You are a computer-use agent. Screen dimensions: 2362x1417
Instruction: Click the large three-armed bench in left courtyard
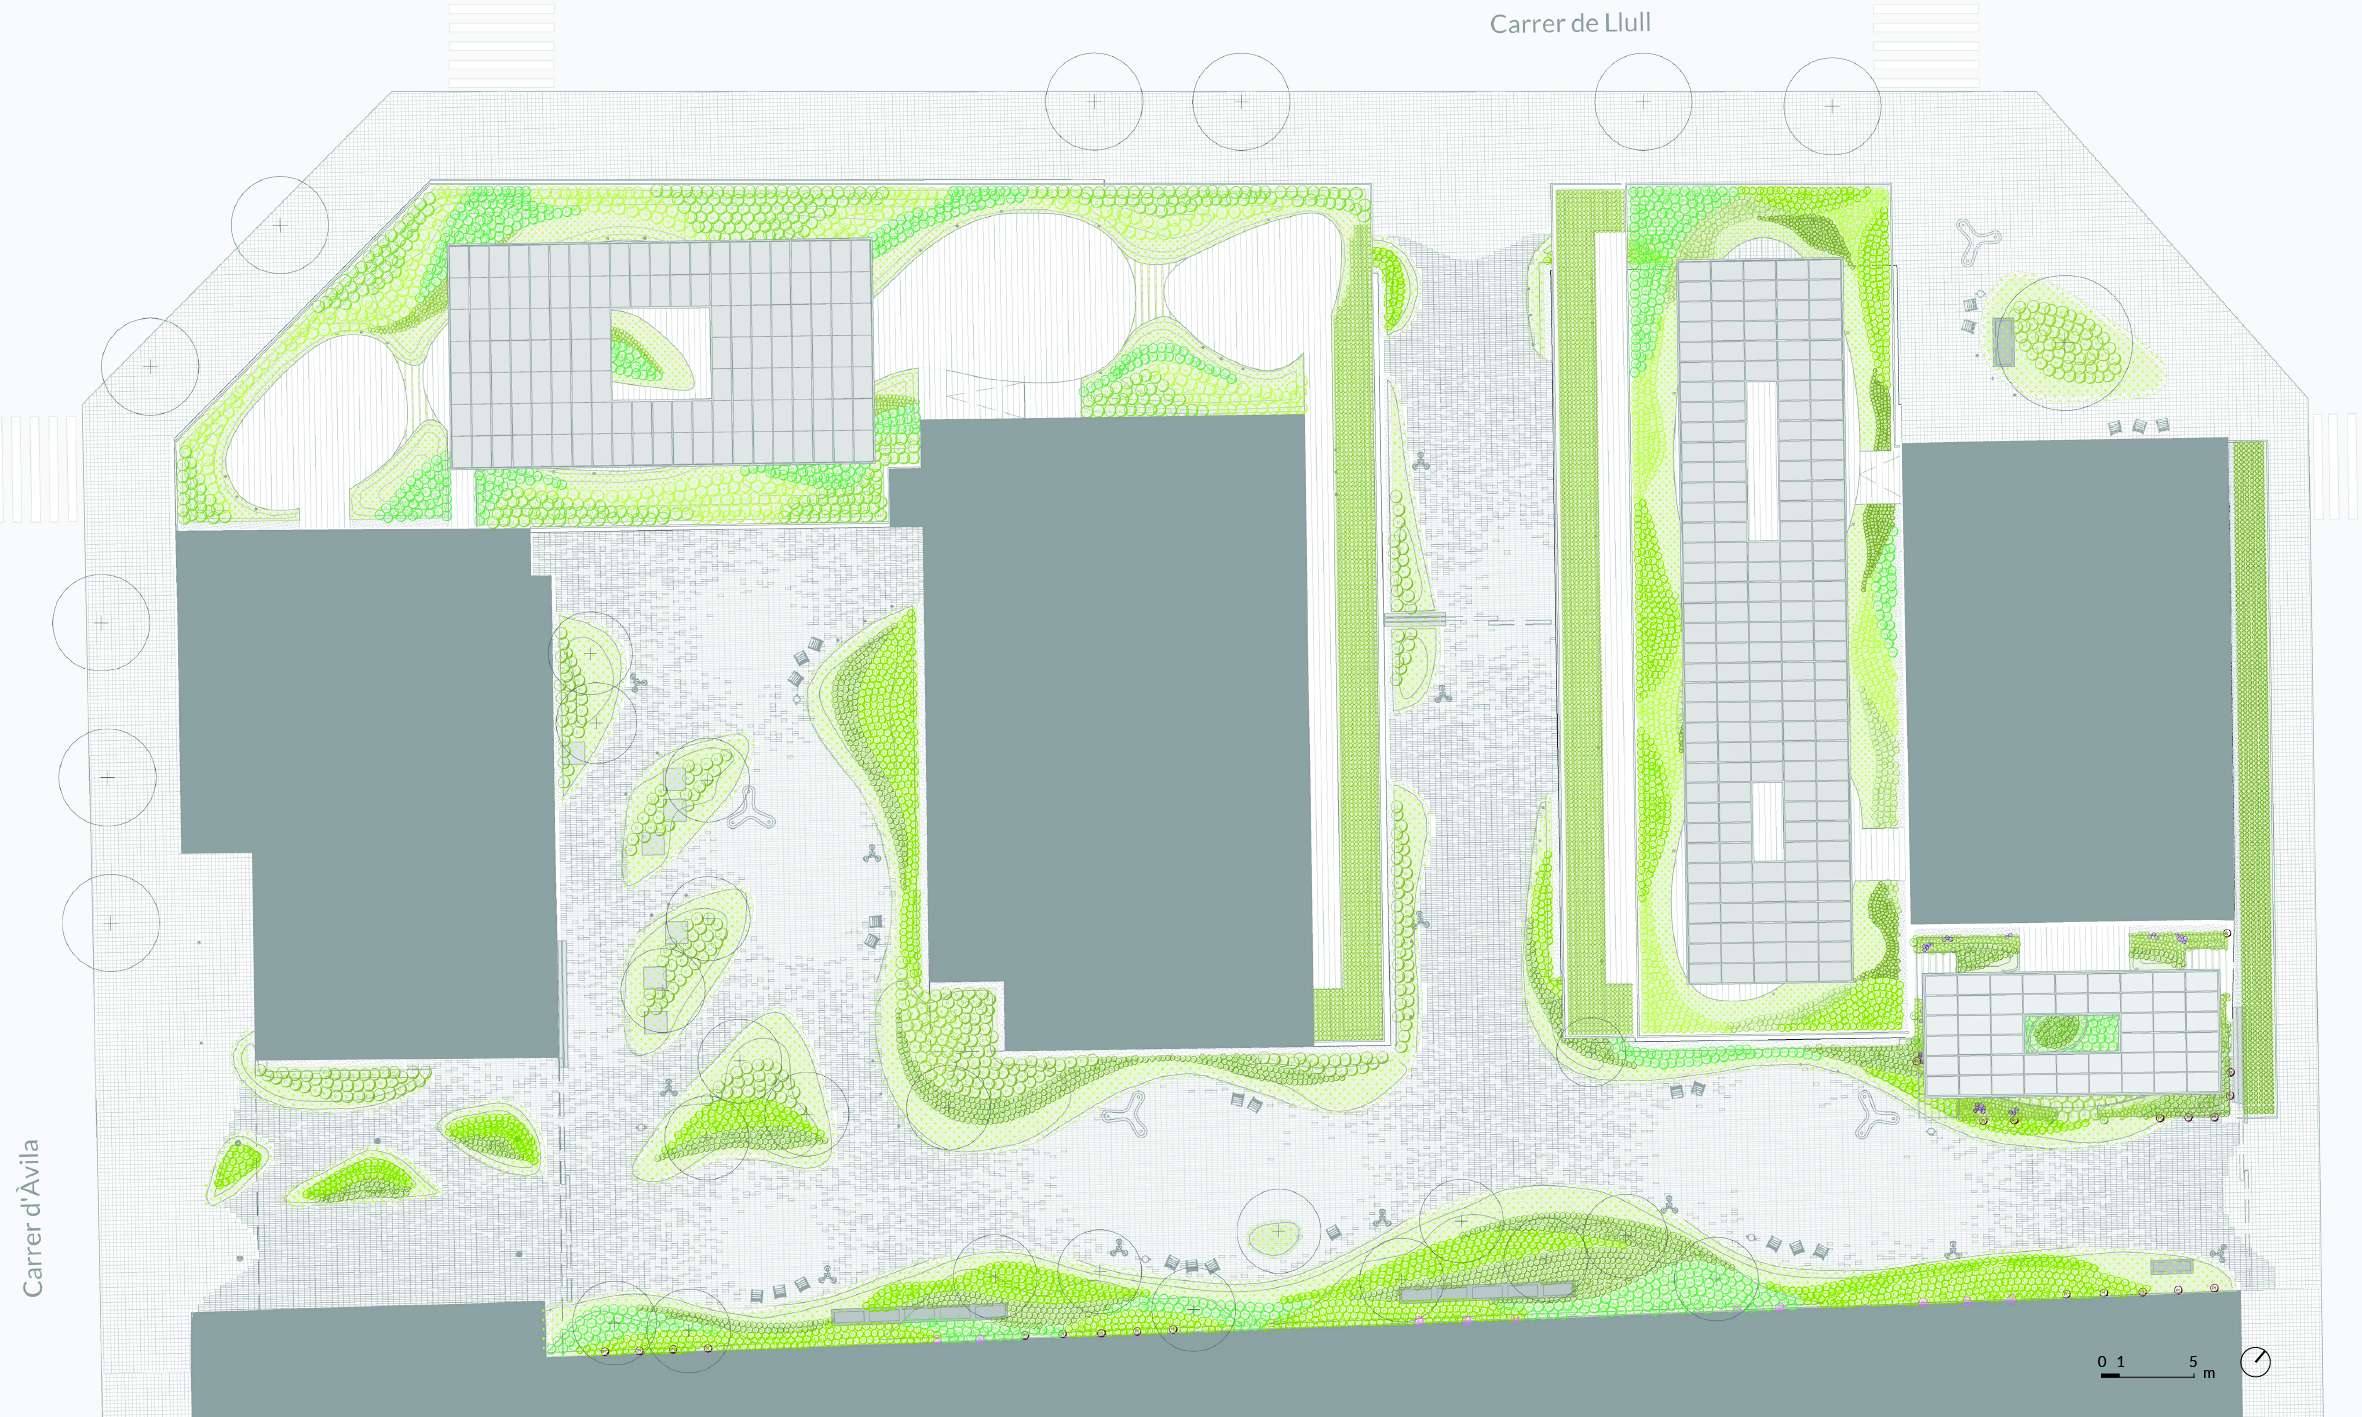coord(751,808)
